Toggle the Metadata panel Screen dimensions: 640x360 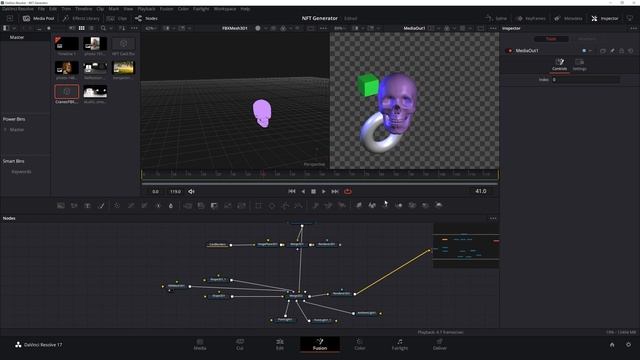coord(569,18)
